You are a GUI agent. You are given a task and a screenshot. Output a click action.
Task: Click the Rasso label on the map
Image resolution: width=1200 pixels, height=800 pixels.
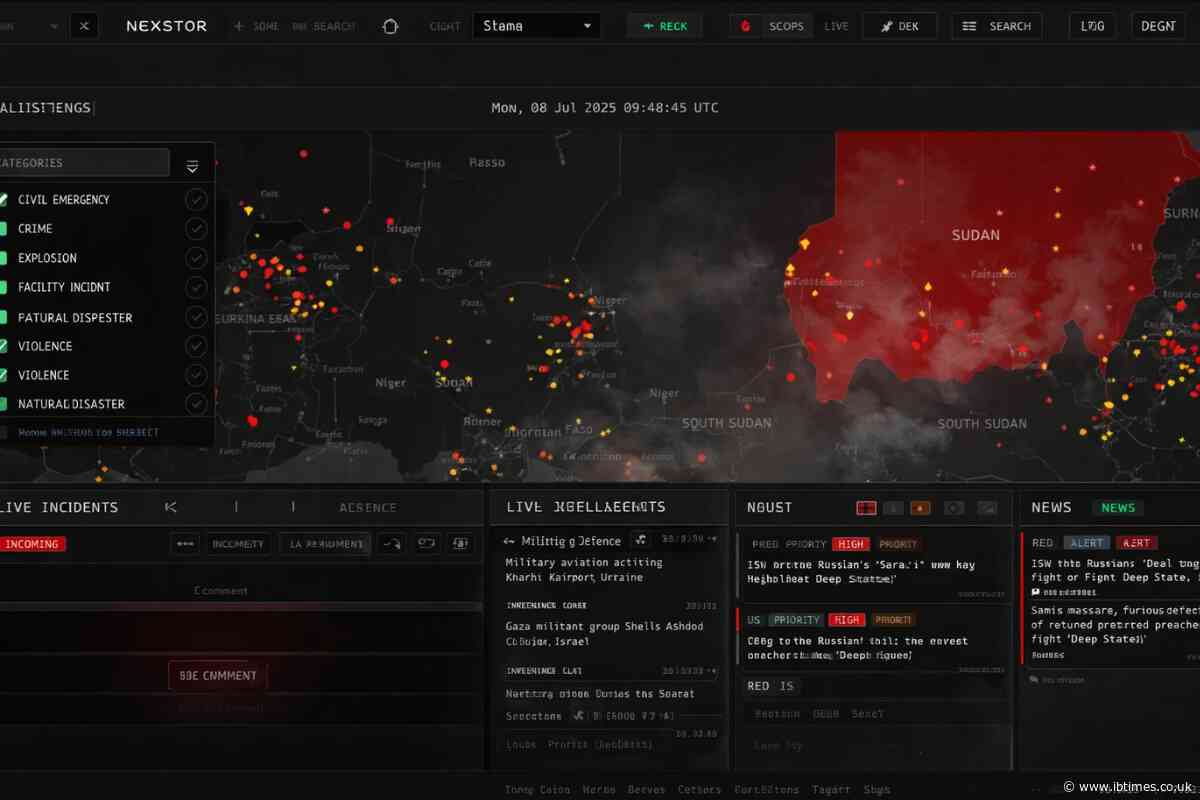(x=487, y=162)
